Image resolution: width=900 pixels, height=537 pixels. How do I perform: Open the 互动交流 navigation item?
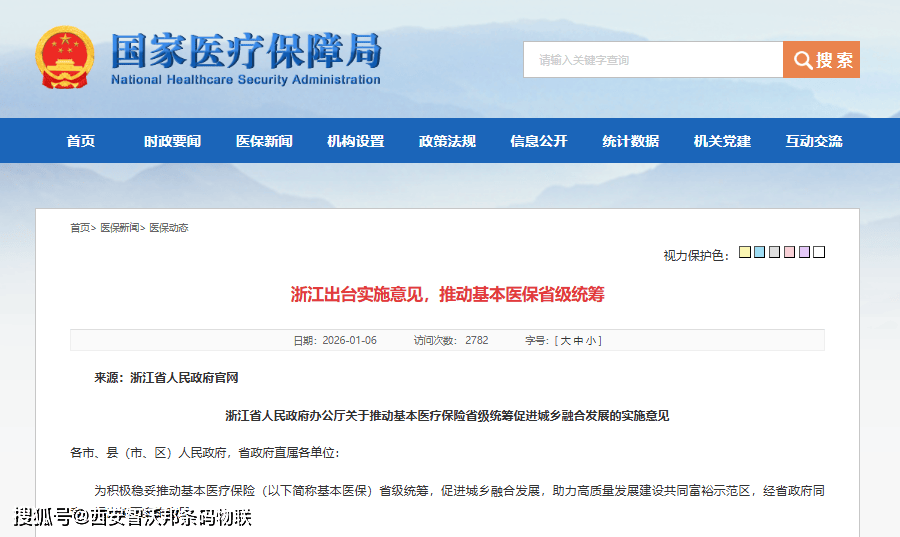coord(814,141)
